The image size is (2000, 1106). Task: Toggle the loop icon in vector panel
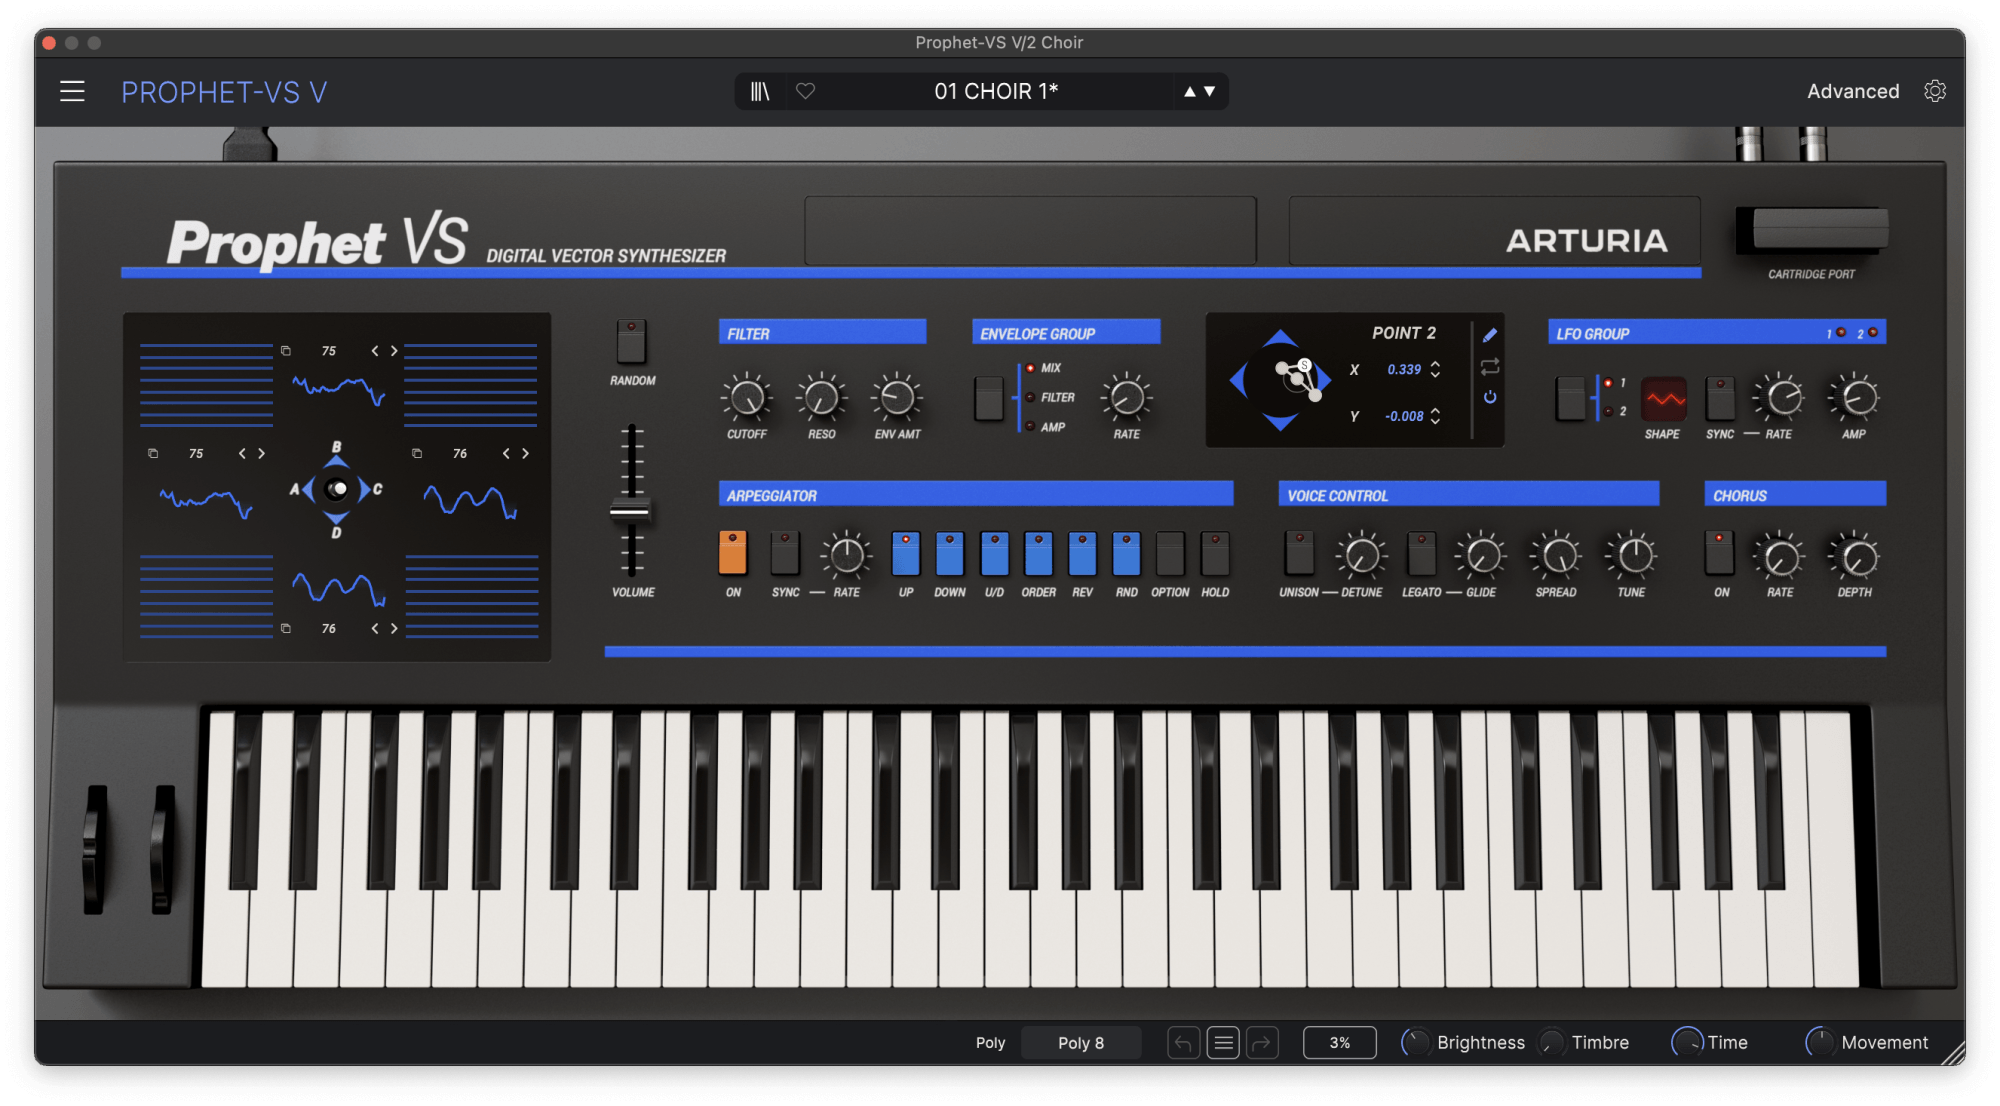pyautogui.click(x=1490, y=366)
